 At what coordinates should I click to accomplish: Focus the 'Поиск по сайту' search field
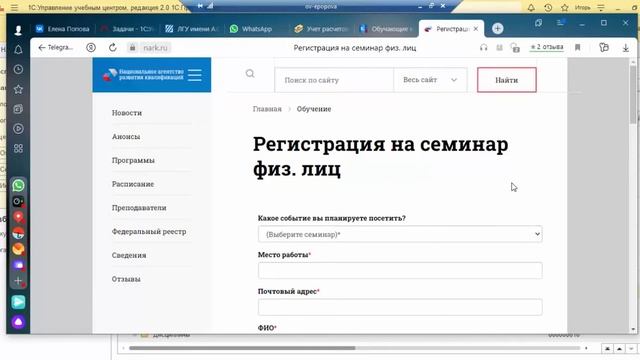point(334,80)
